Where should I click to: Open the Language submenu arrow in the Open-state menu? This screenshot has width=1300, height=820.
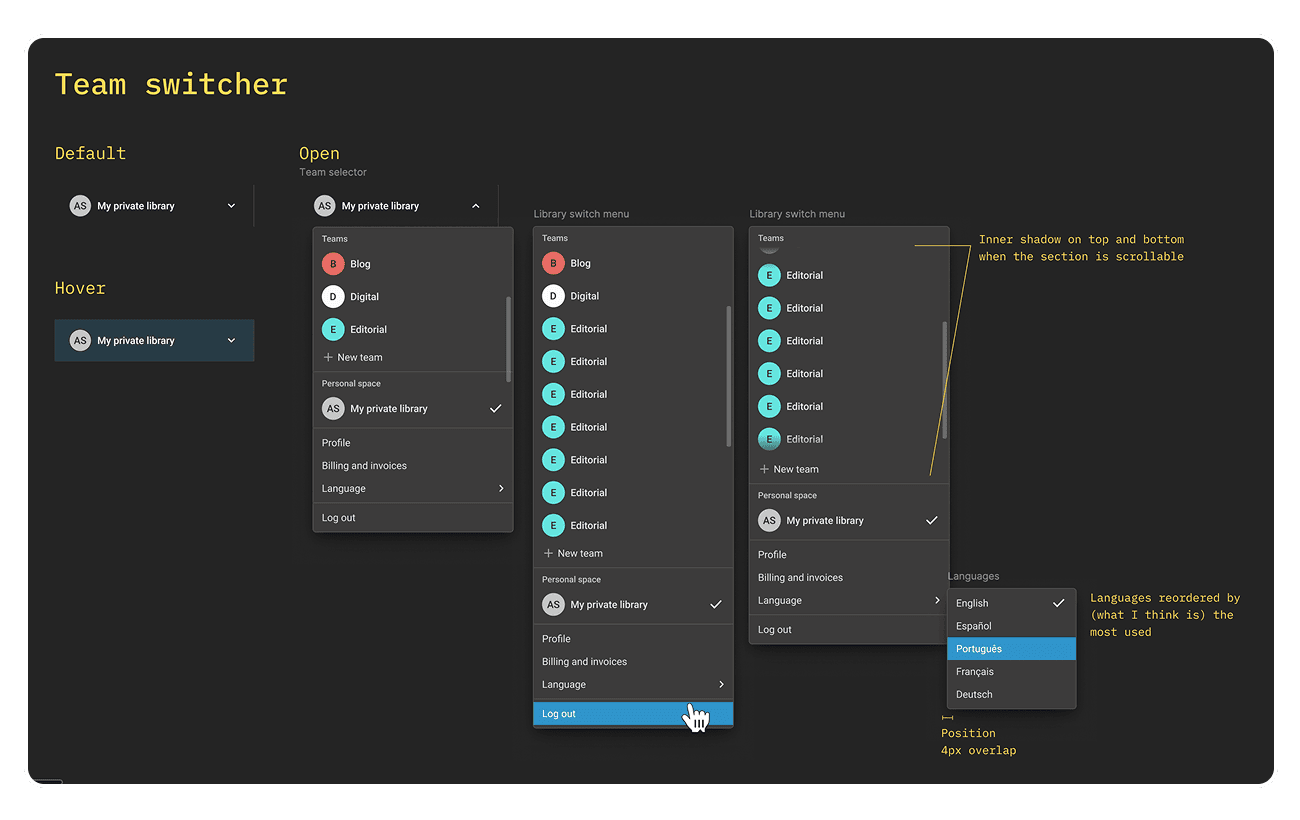(501, 489)
